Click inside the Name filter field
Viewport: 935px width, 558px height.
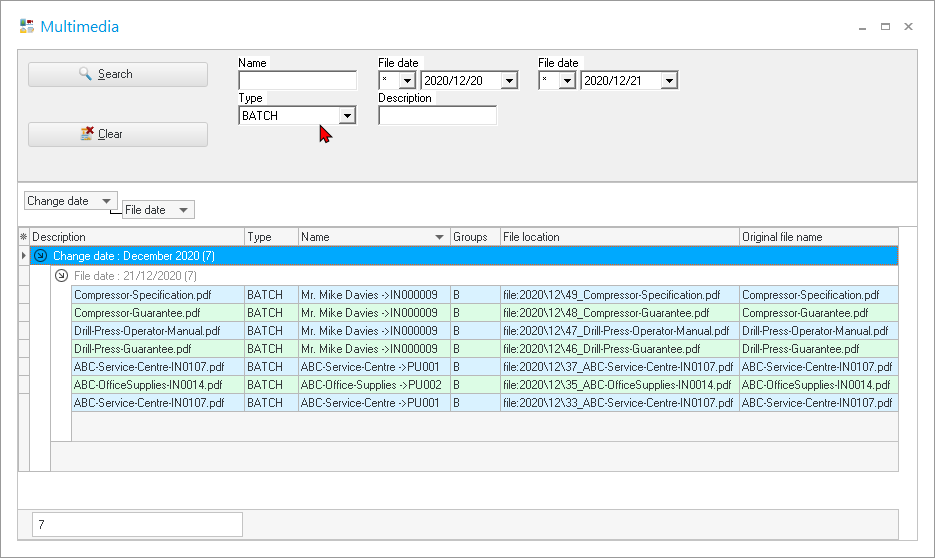click(297, 81)
